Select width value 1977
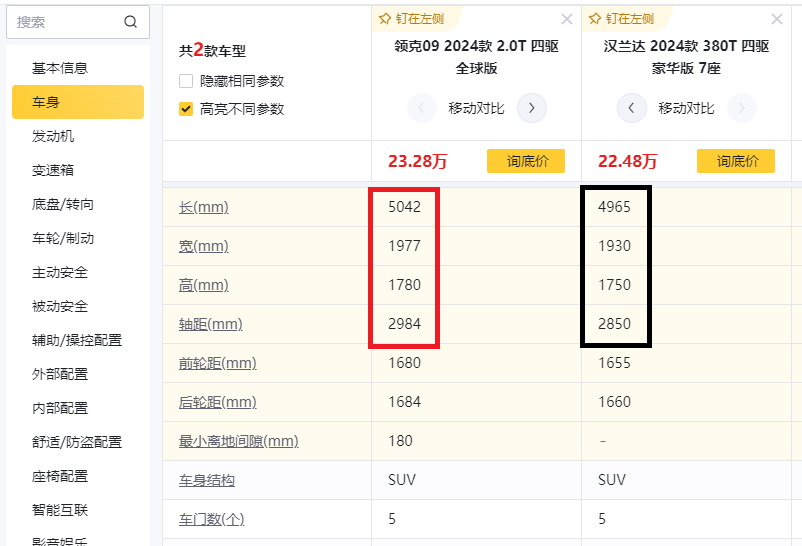The image size is (802, 546). pyautogui.click(x=405, y=246)
